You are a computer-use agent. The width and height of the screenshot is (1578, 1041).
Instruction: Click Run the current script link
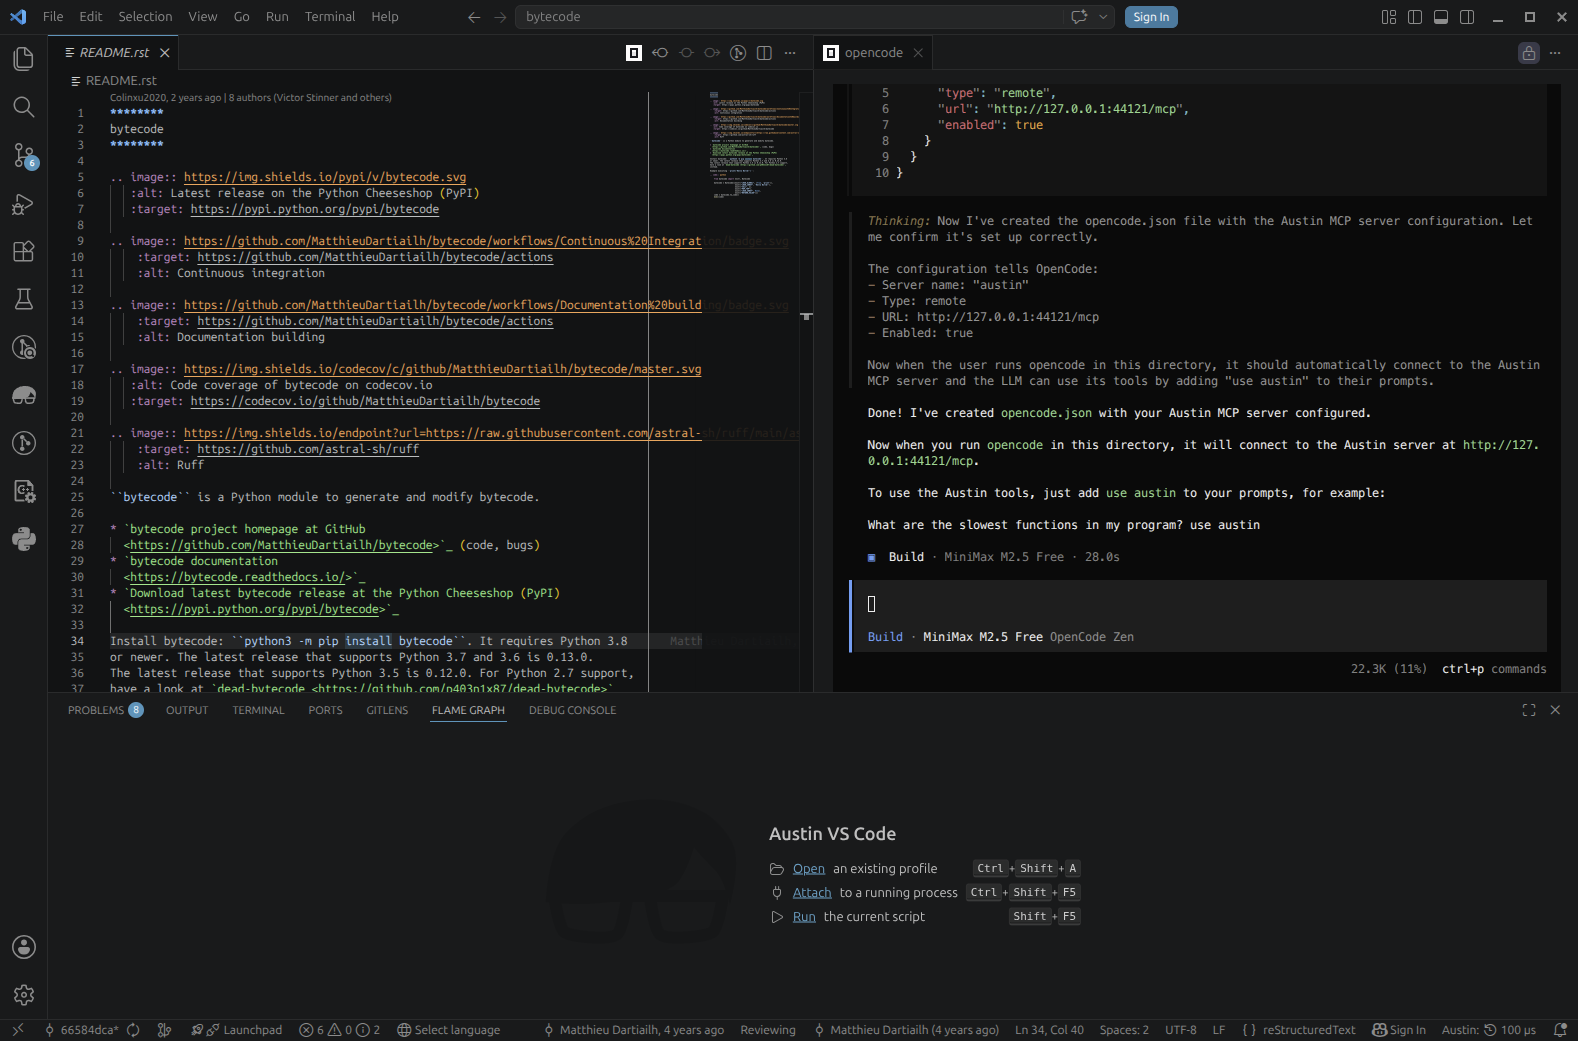804,917
